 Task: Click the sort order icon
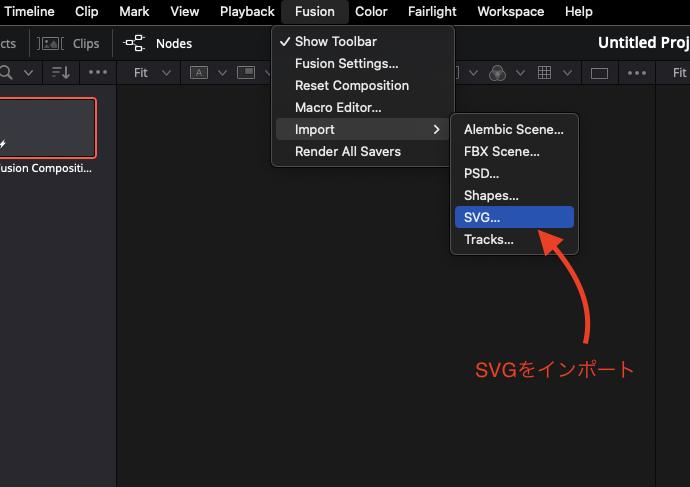[x=61, y=73]
